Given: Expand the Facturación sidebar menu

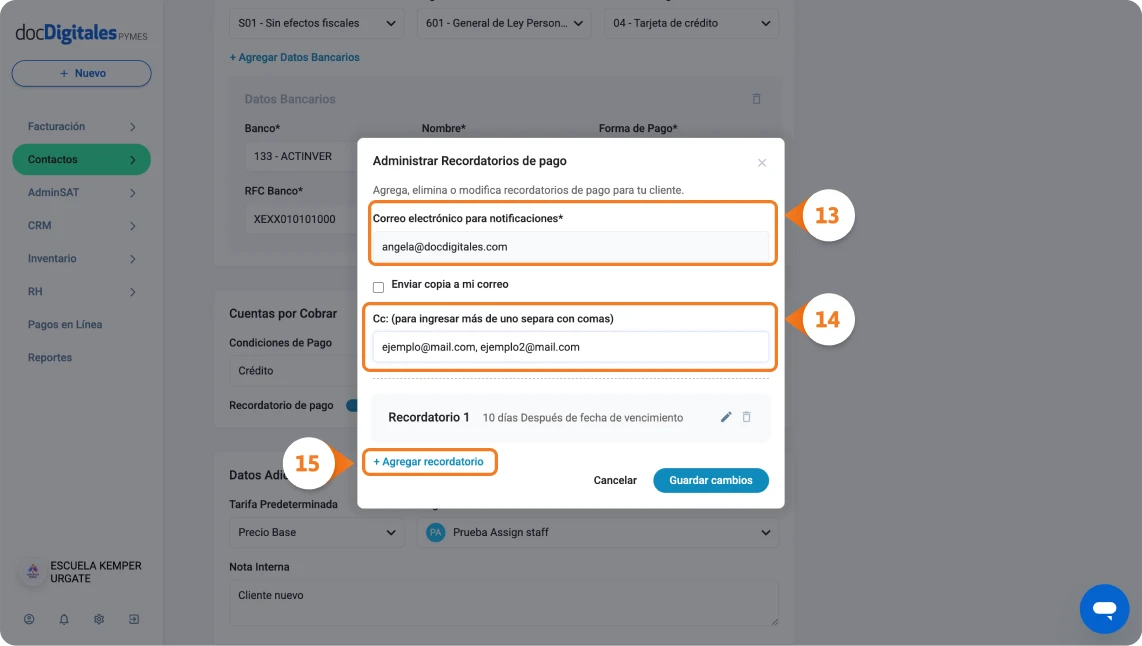Looking at the screenshot, I should point(82,127).
